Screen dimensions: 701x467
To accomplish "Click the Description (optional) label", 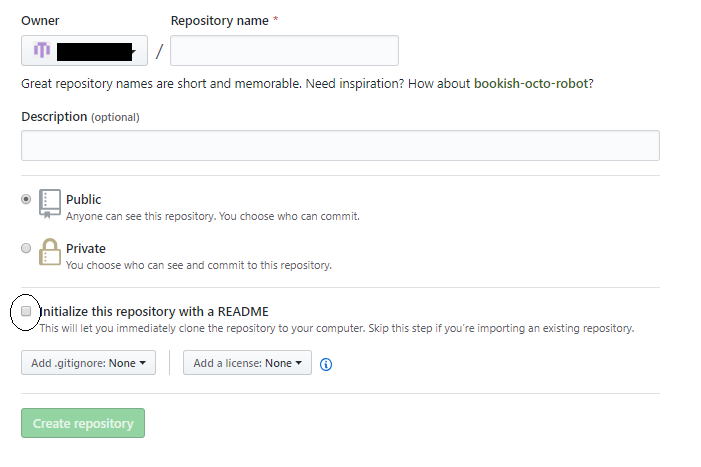I will coord(80,117).
